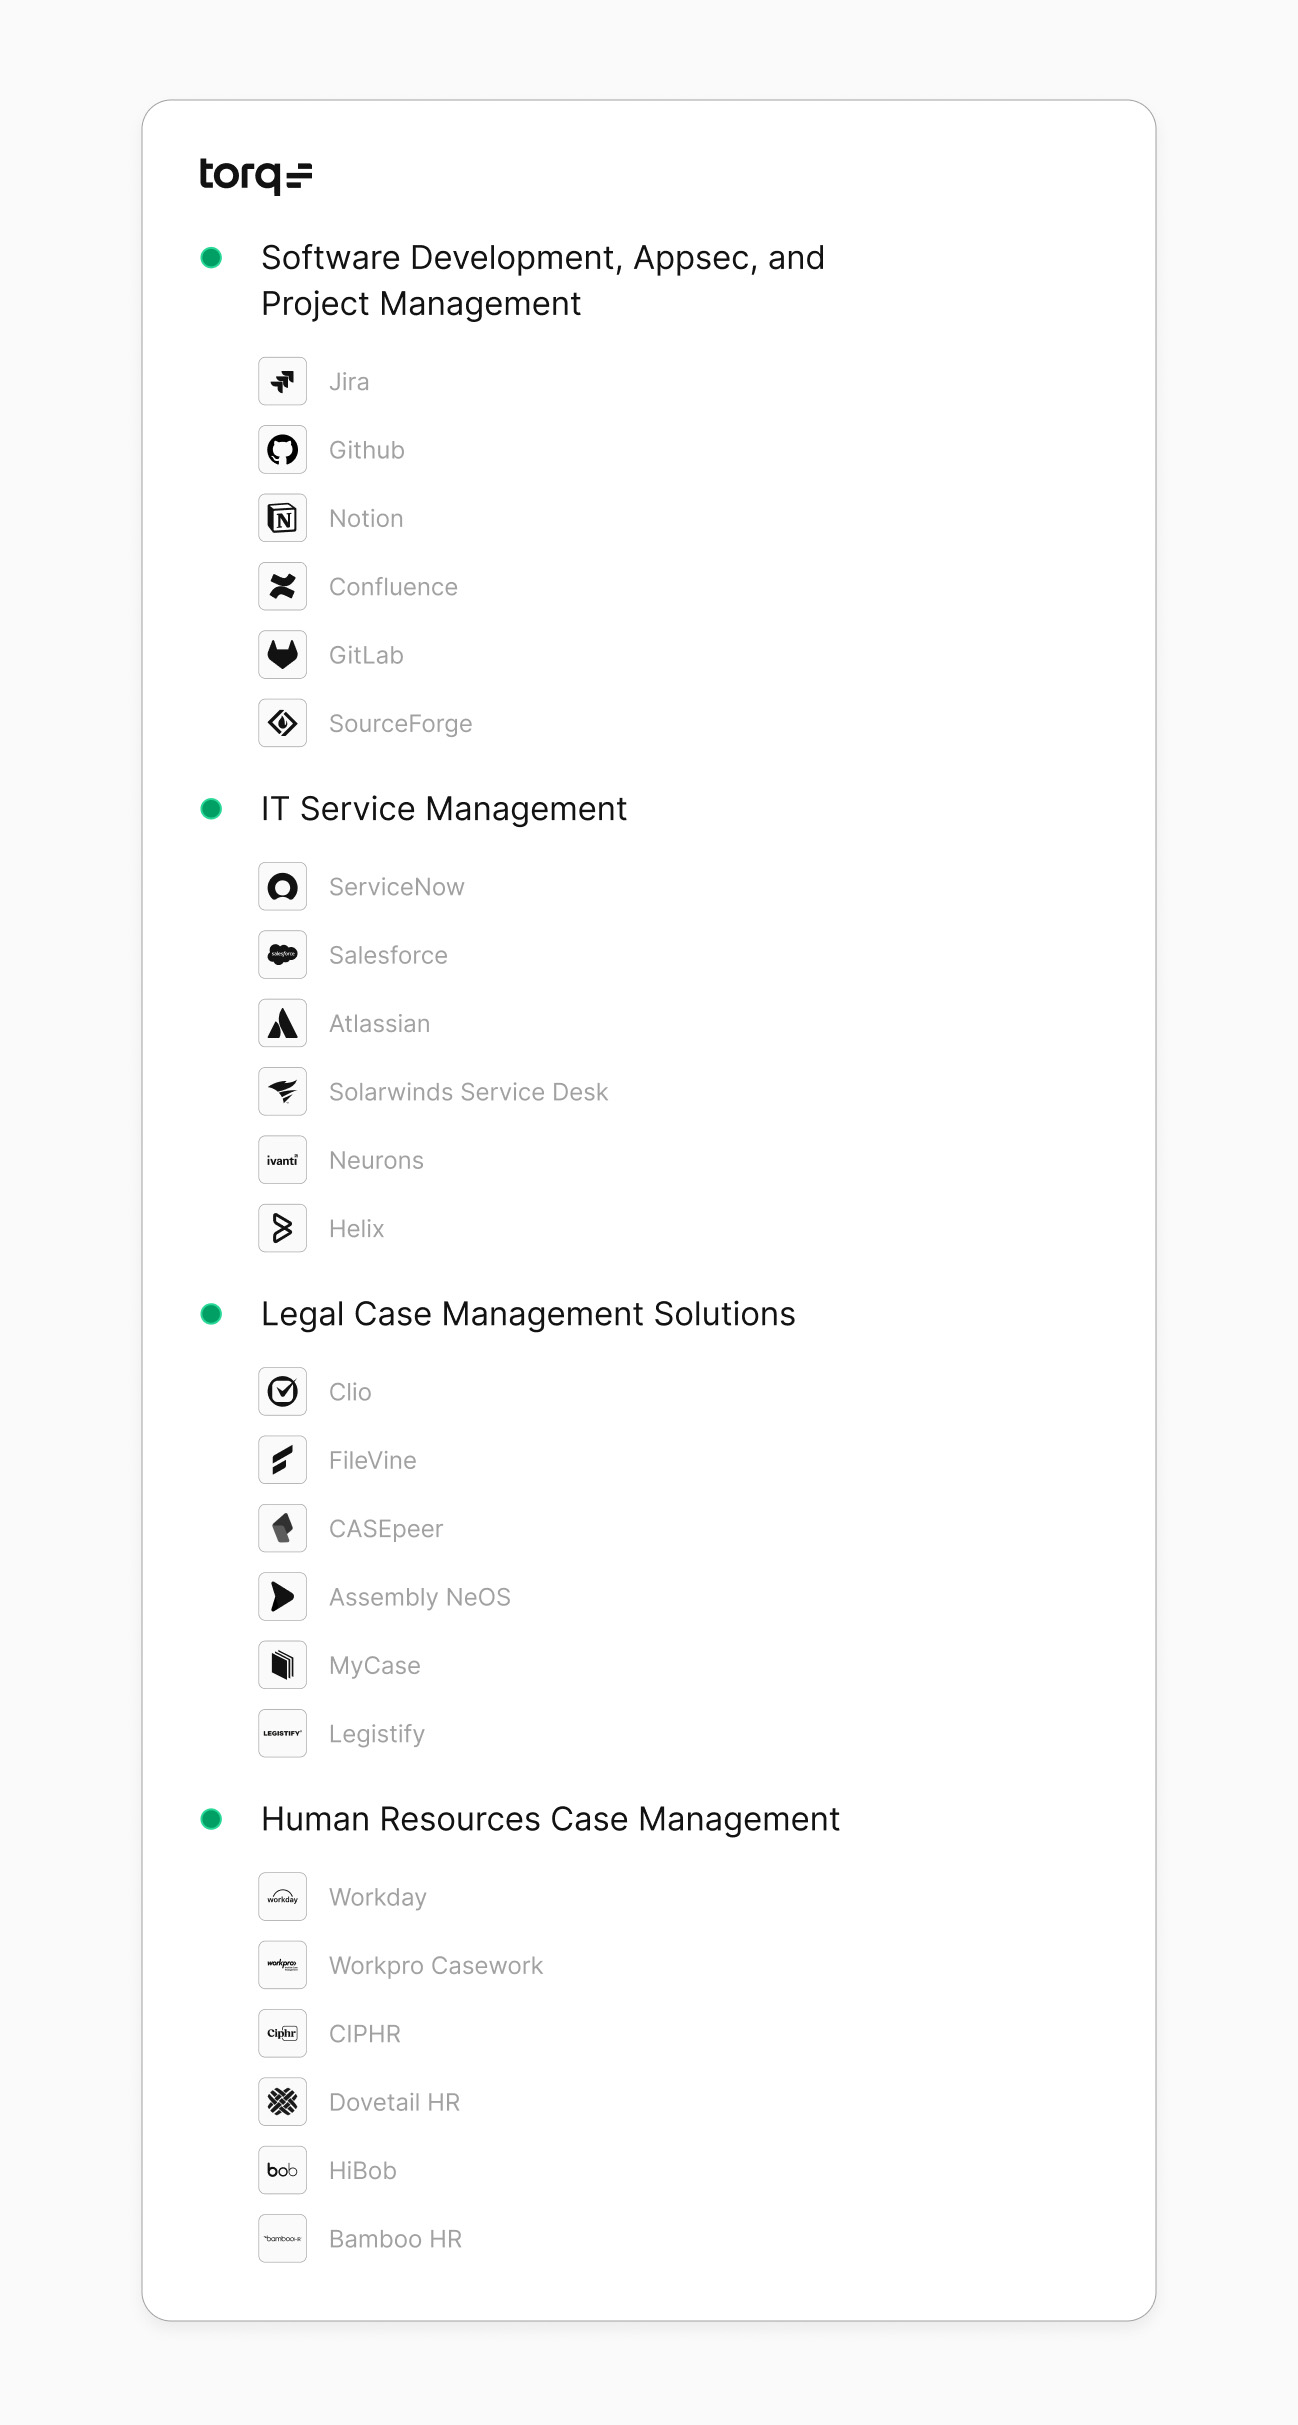This screenshot has height=2425, width=1298.
Task: Open the torq logo at top
Action: [255, 176]
